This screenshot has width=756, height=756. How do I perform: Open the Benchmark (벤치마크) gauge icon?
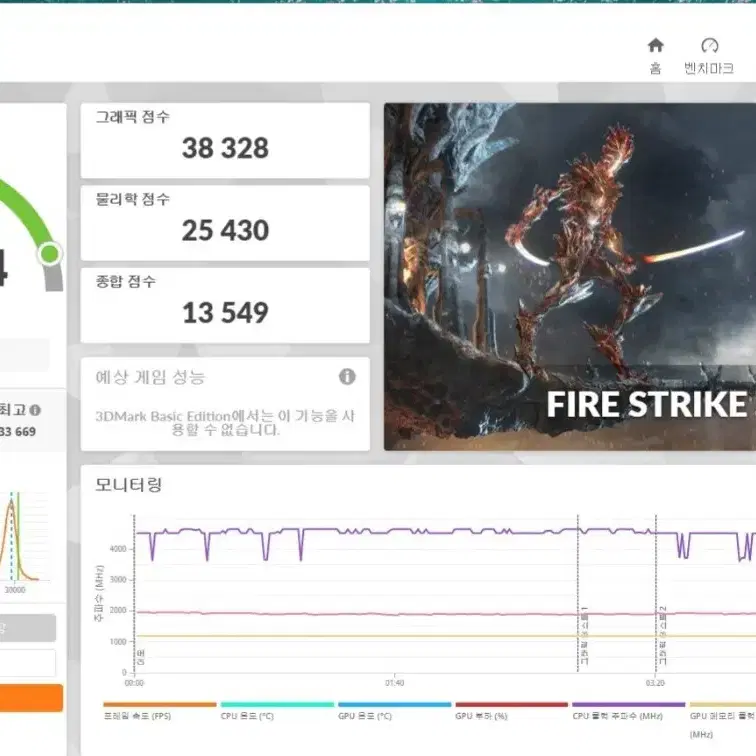709,46
